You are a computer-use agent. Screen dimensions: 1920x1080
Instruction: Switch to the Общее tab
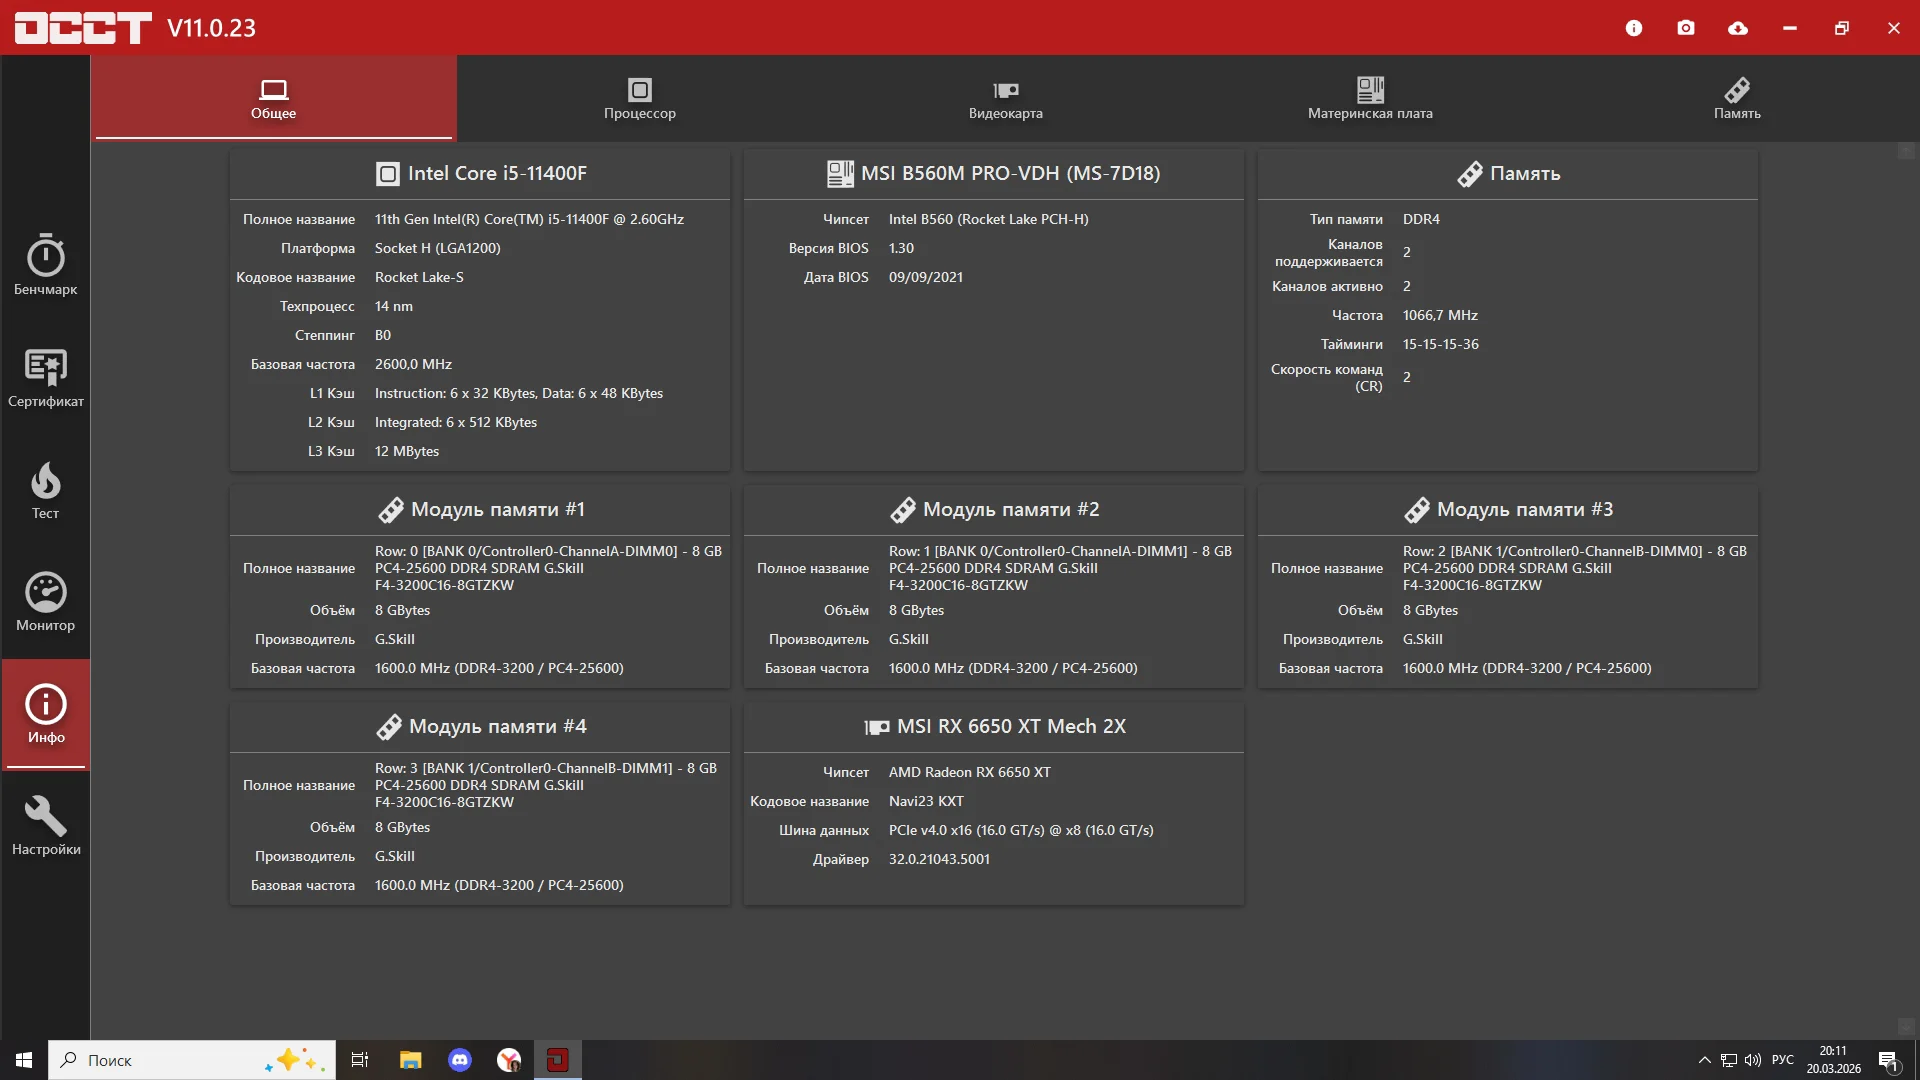click(274, 98)
